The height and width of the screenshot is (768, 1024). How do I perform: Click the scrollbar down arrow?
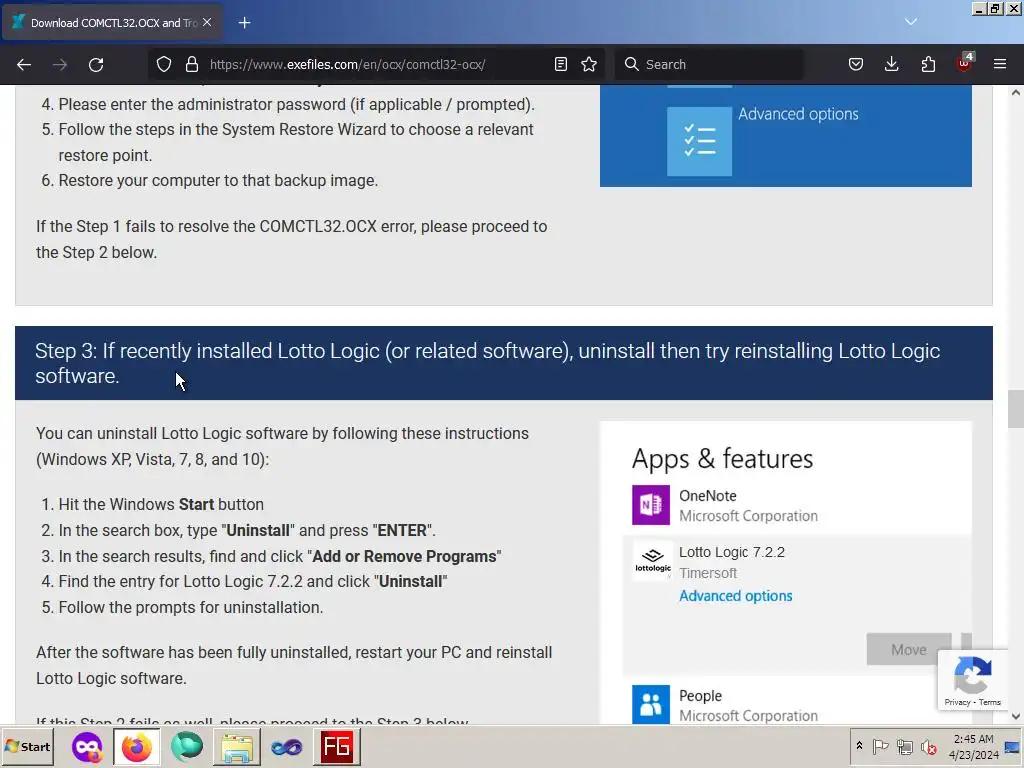[1016, 716]
